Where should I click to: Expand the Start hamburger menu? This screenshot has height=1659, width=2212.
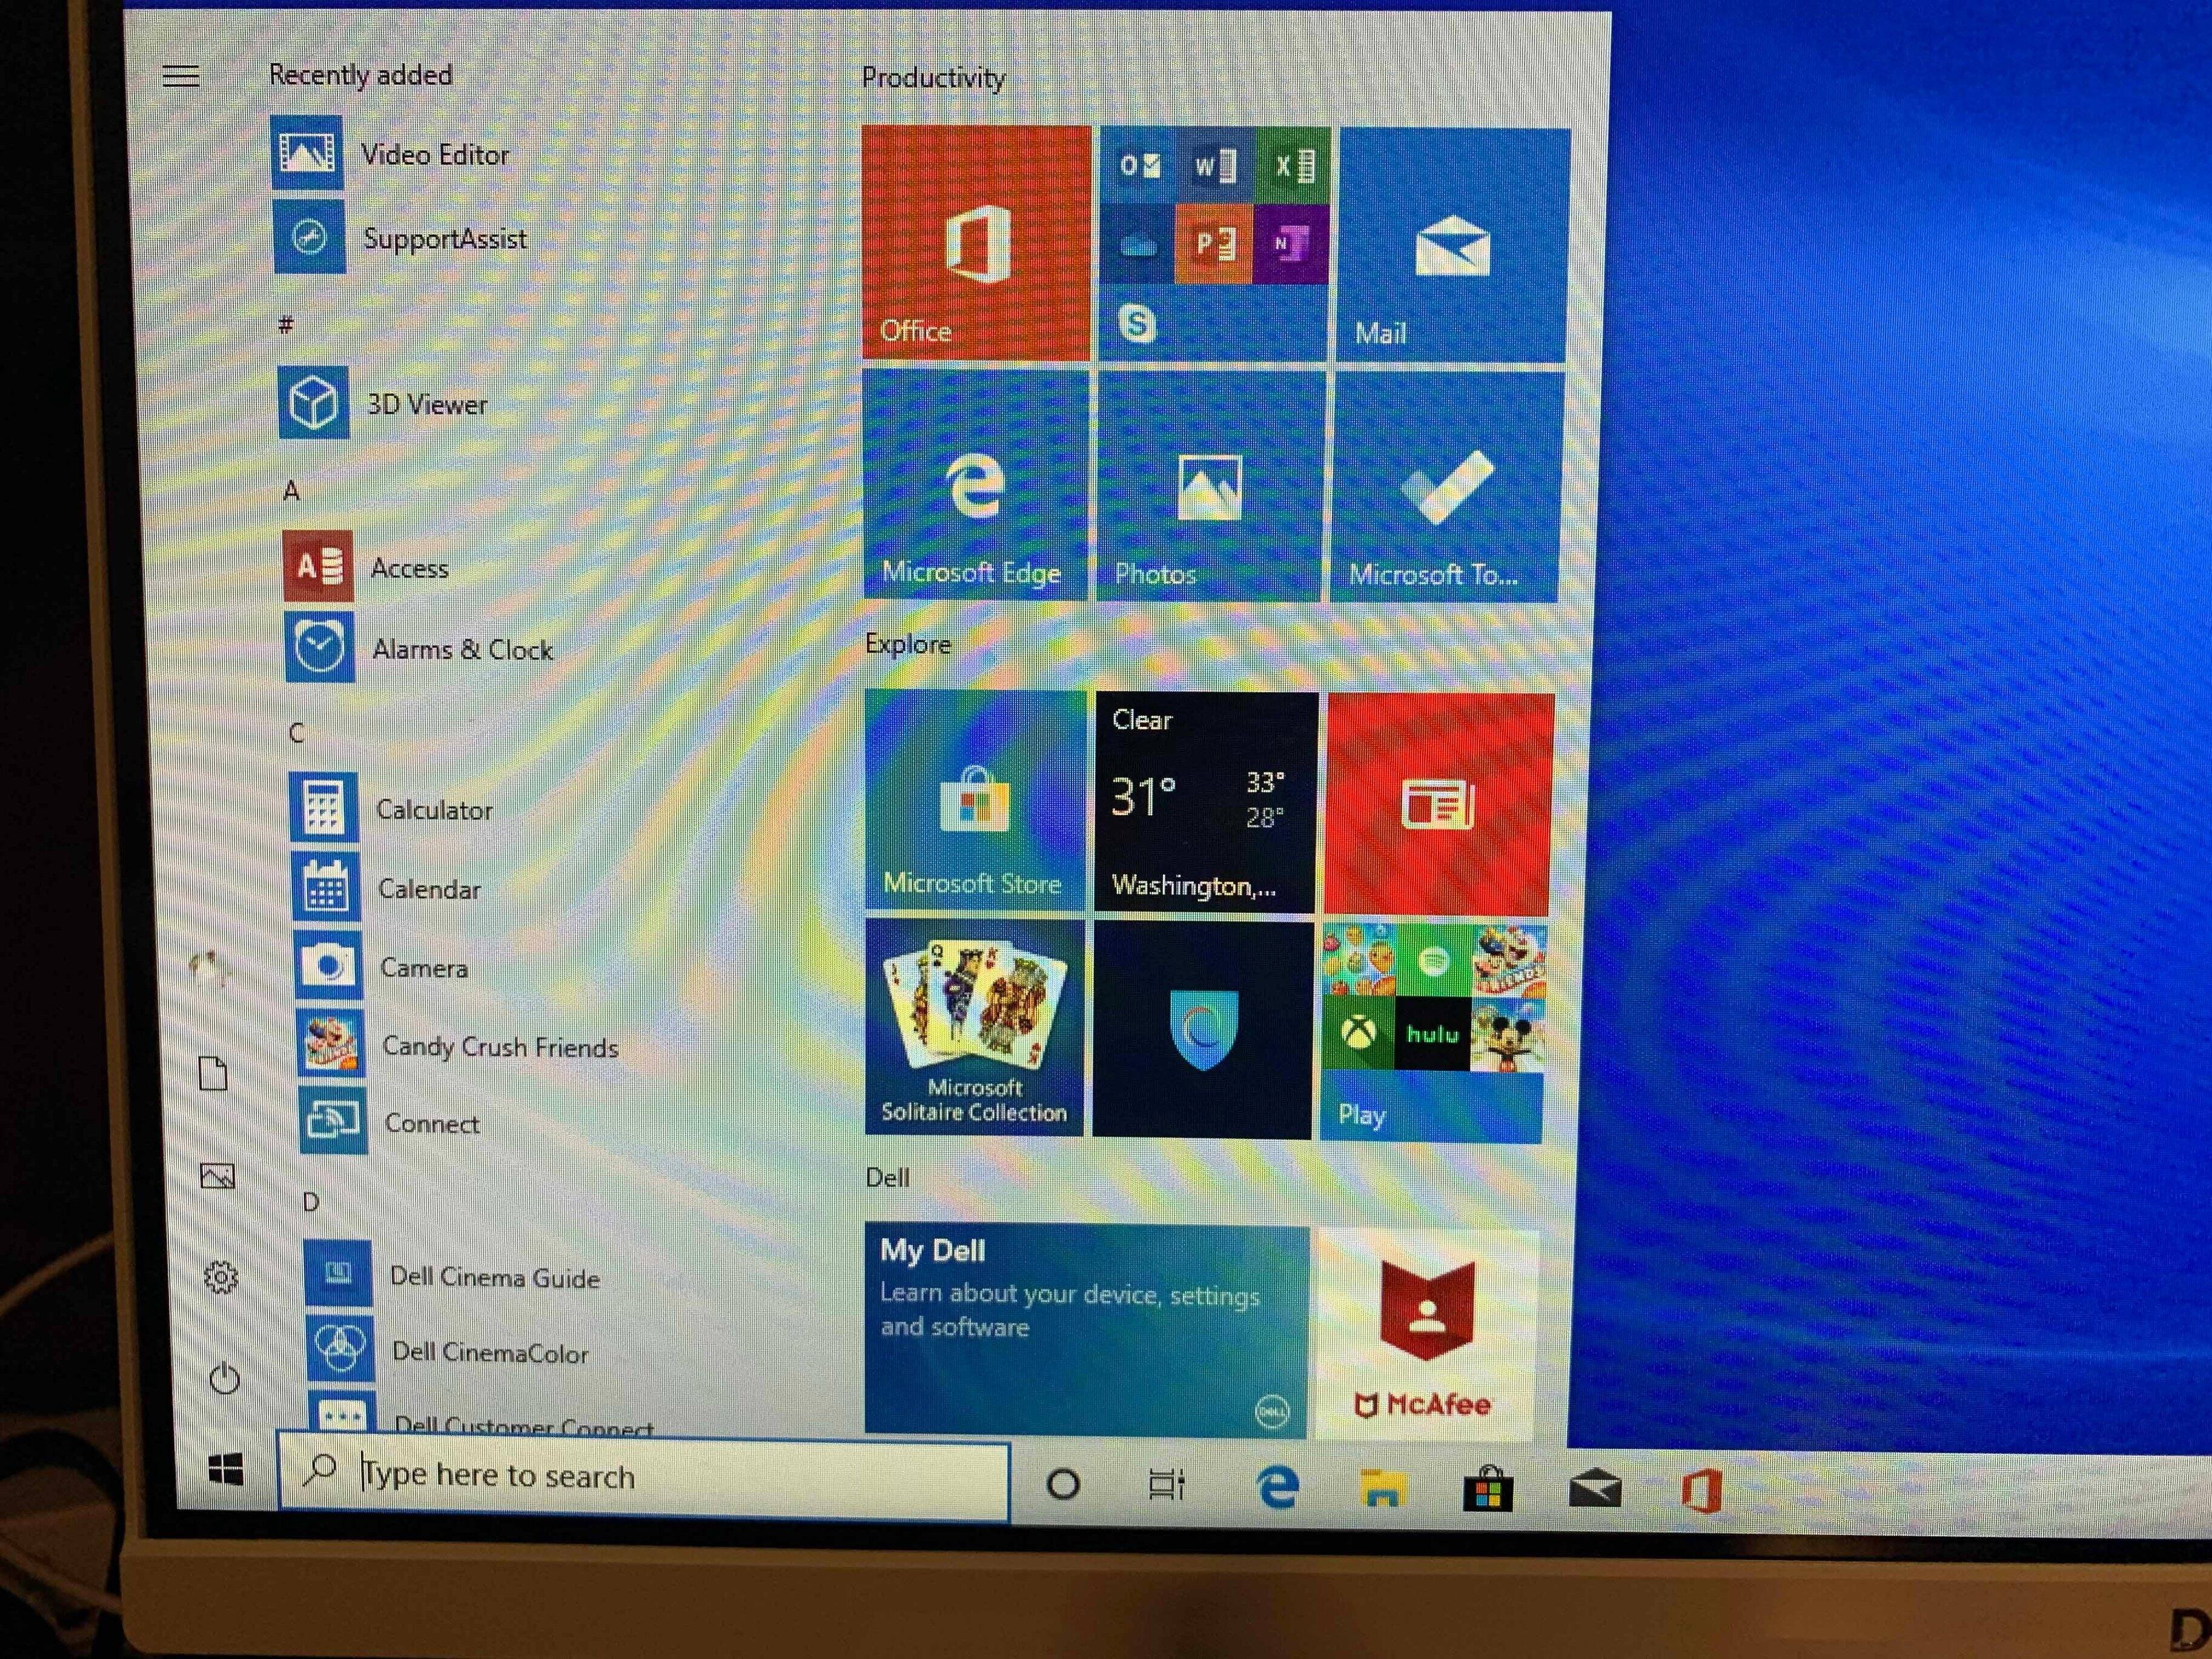pyautogui.click(x=181, y=76)
